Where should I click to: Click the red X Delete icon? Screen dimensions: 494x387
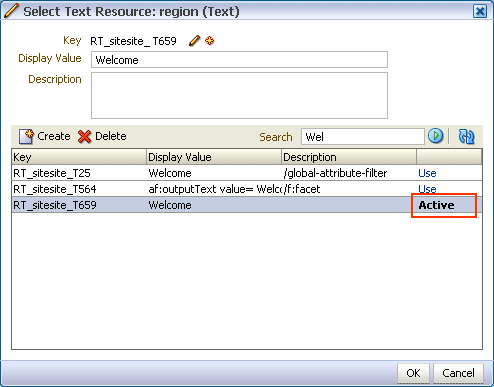pyautogui.click(x=85, y=136)
